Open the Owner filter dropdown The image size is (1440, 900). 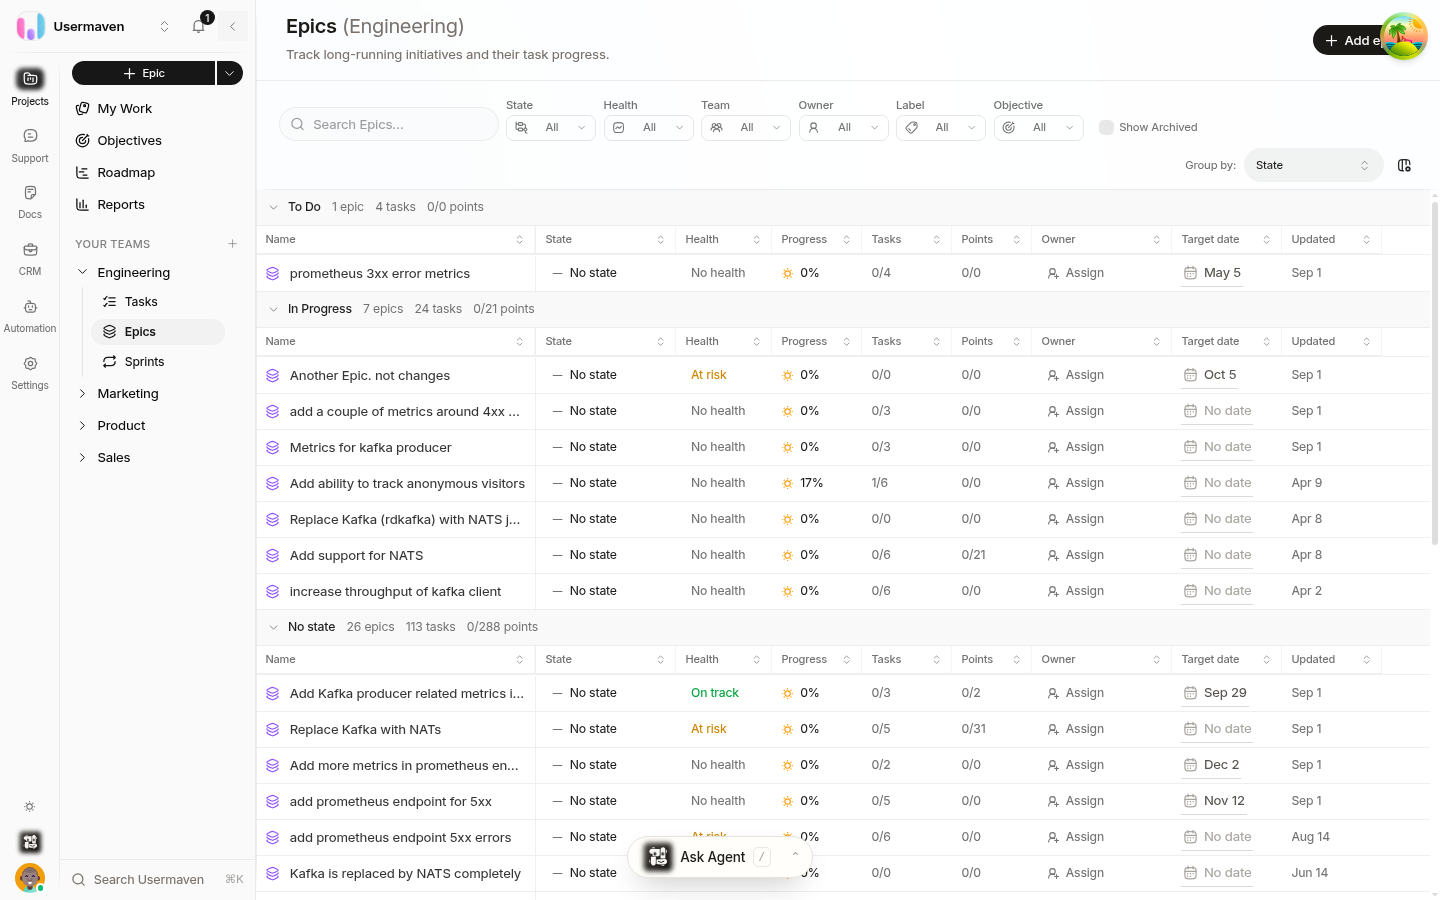[844, 128]
